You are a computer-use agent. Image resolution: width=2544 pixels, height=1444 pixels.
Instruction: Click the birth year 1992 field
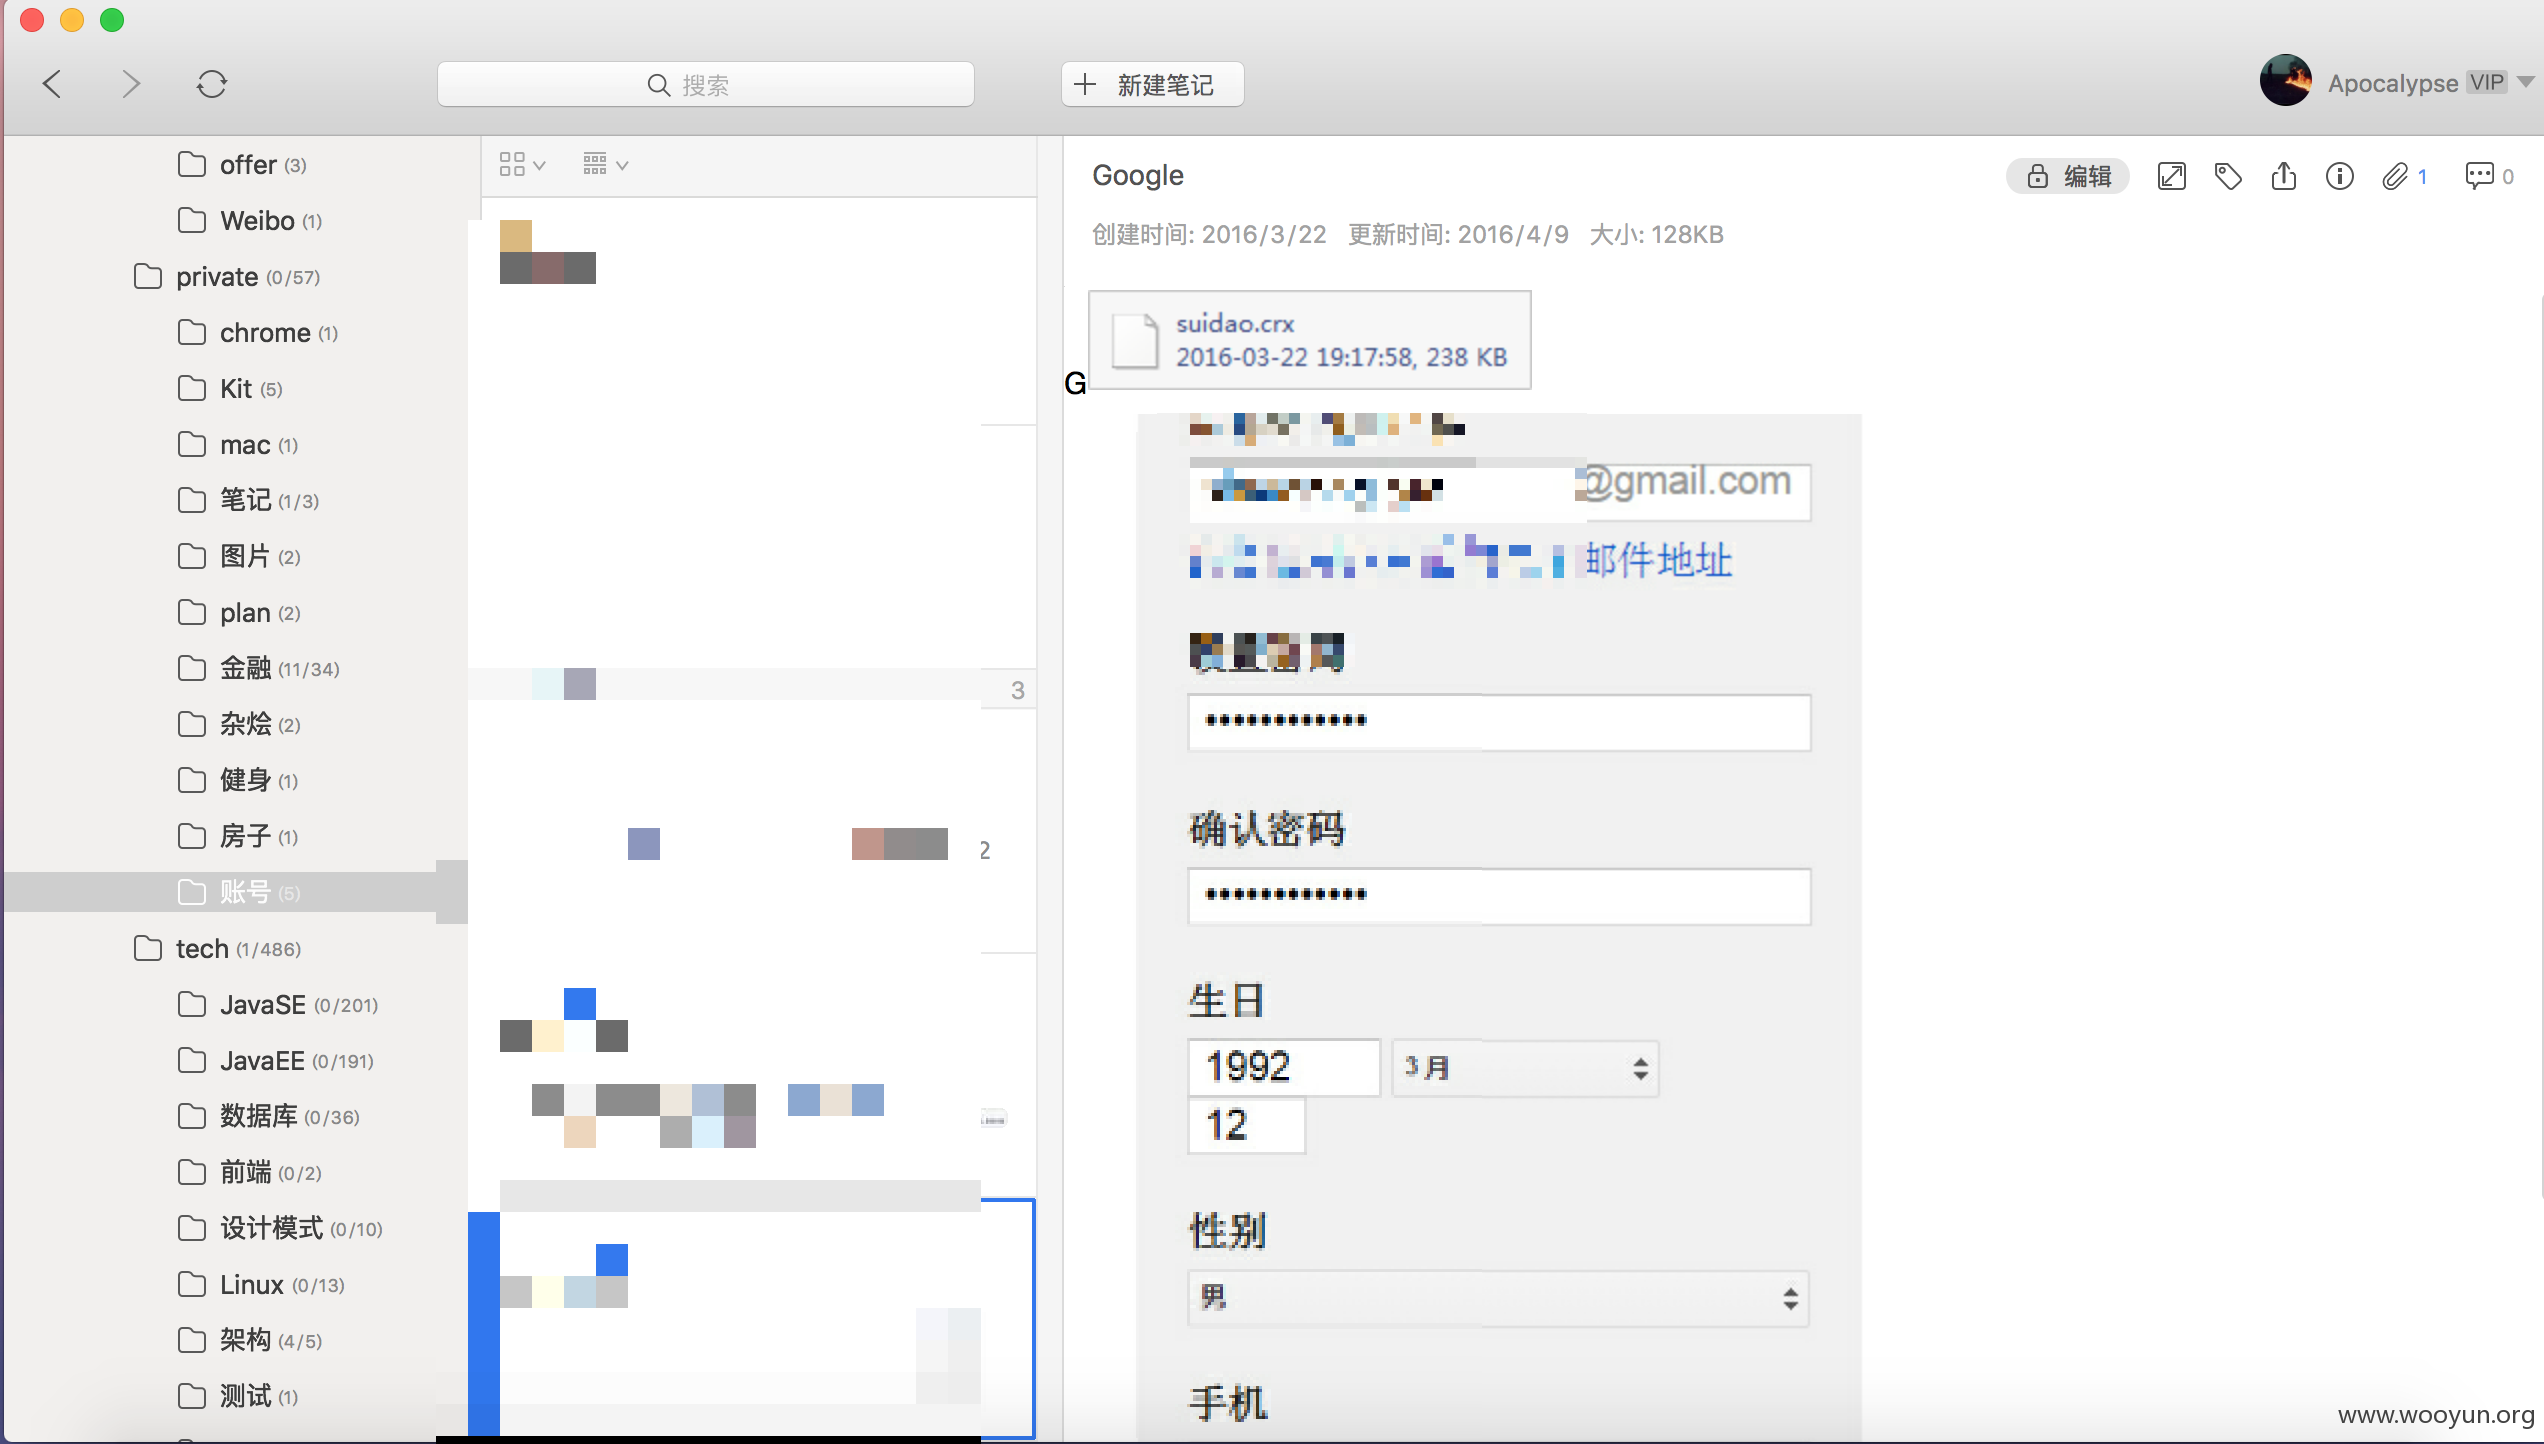[1284, 1068]
